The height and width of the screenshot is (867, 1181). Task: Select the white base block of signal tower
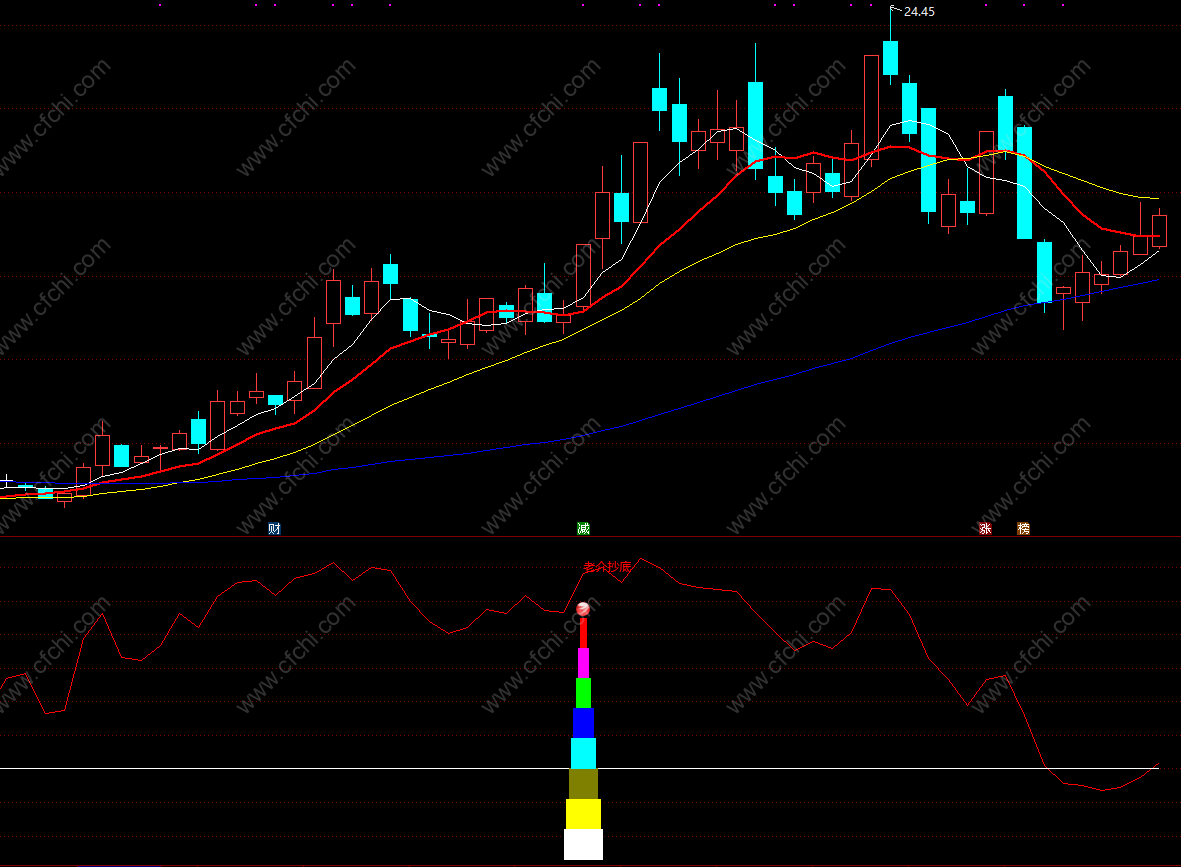pyautogui.click(x=583, y=844)
